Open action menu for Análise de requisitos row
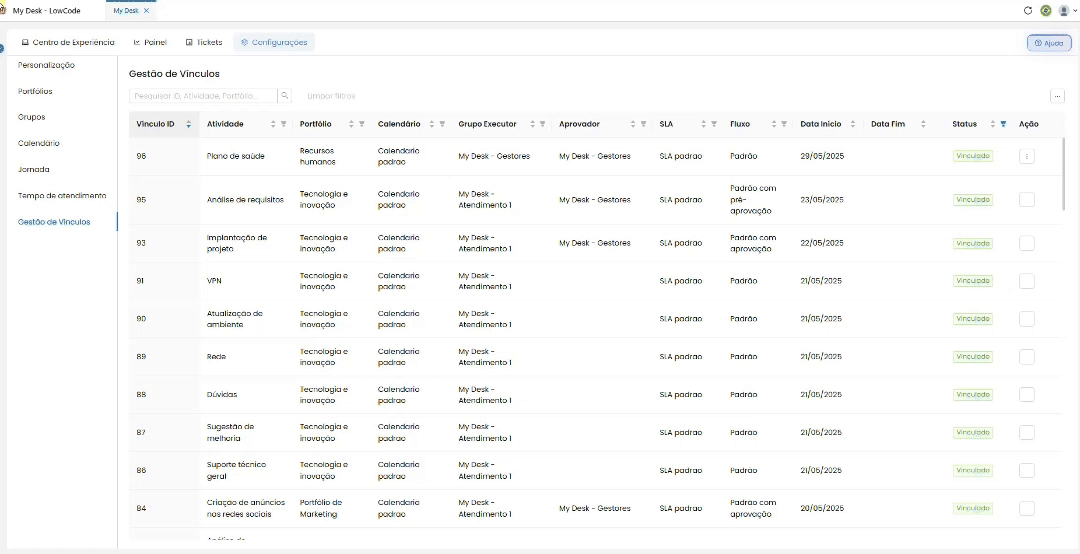The width and height of the screenshot is (1080, 554). (x=1027, y=200)
